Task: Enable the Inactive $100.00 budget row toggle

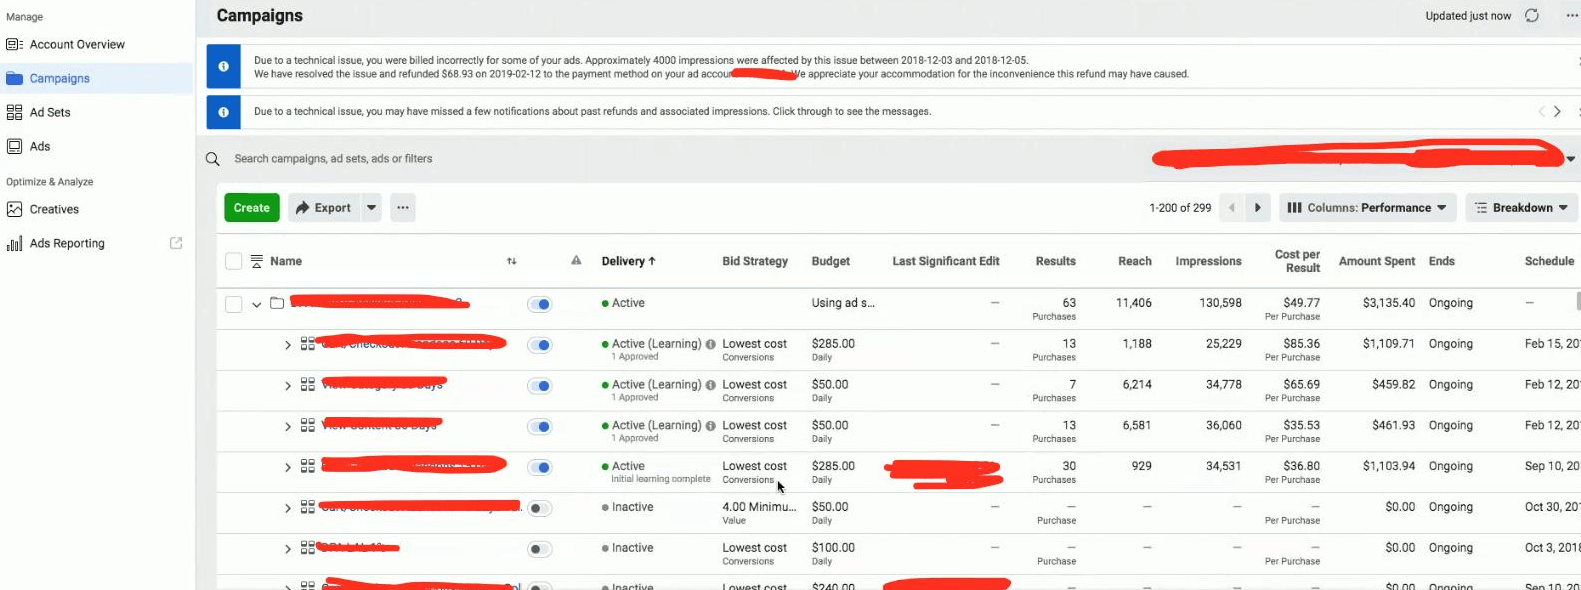Action: (539, 549)
